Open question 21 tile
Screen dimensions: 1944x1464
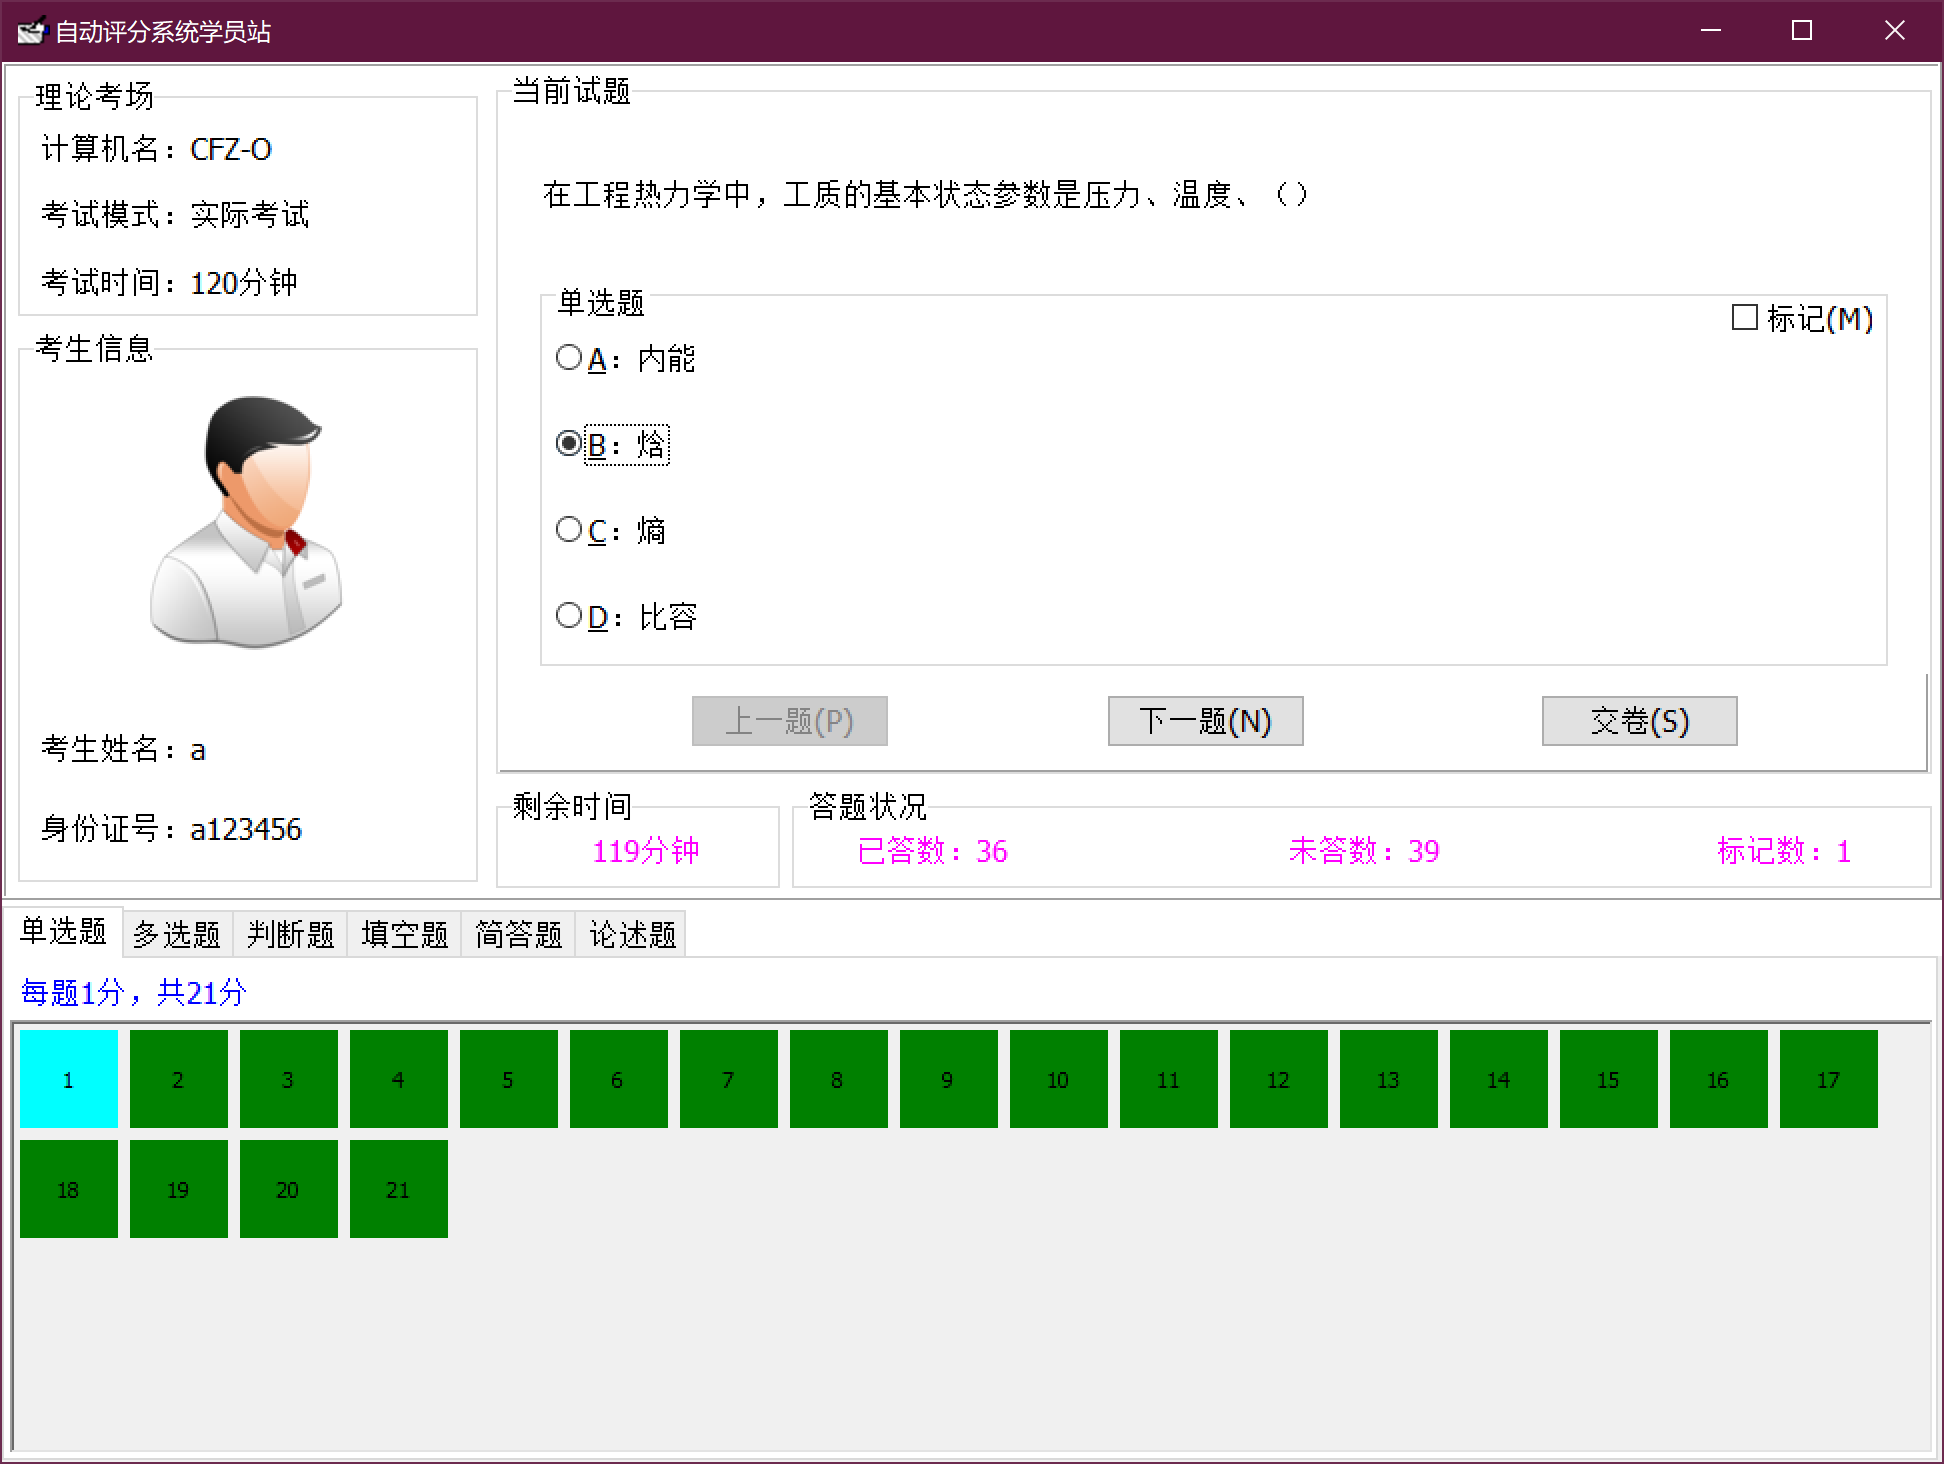click(399, 1189)
